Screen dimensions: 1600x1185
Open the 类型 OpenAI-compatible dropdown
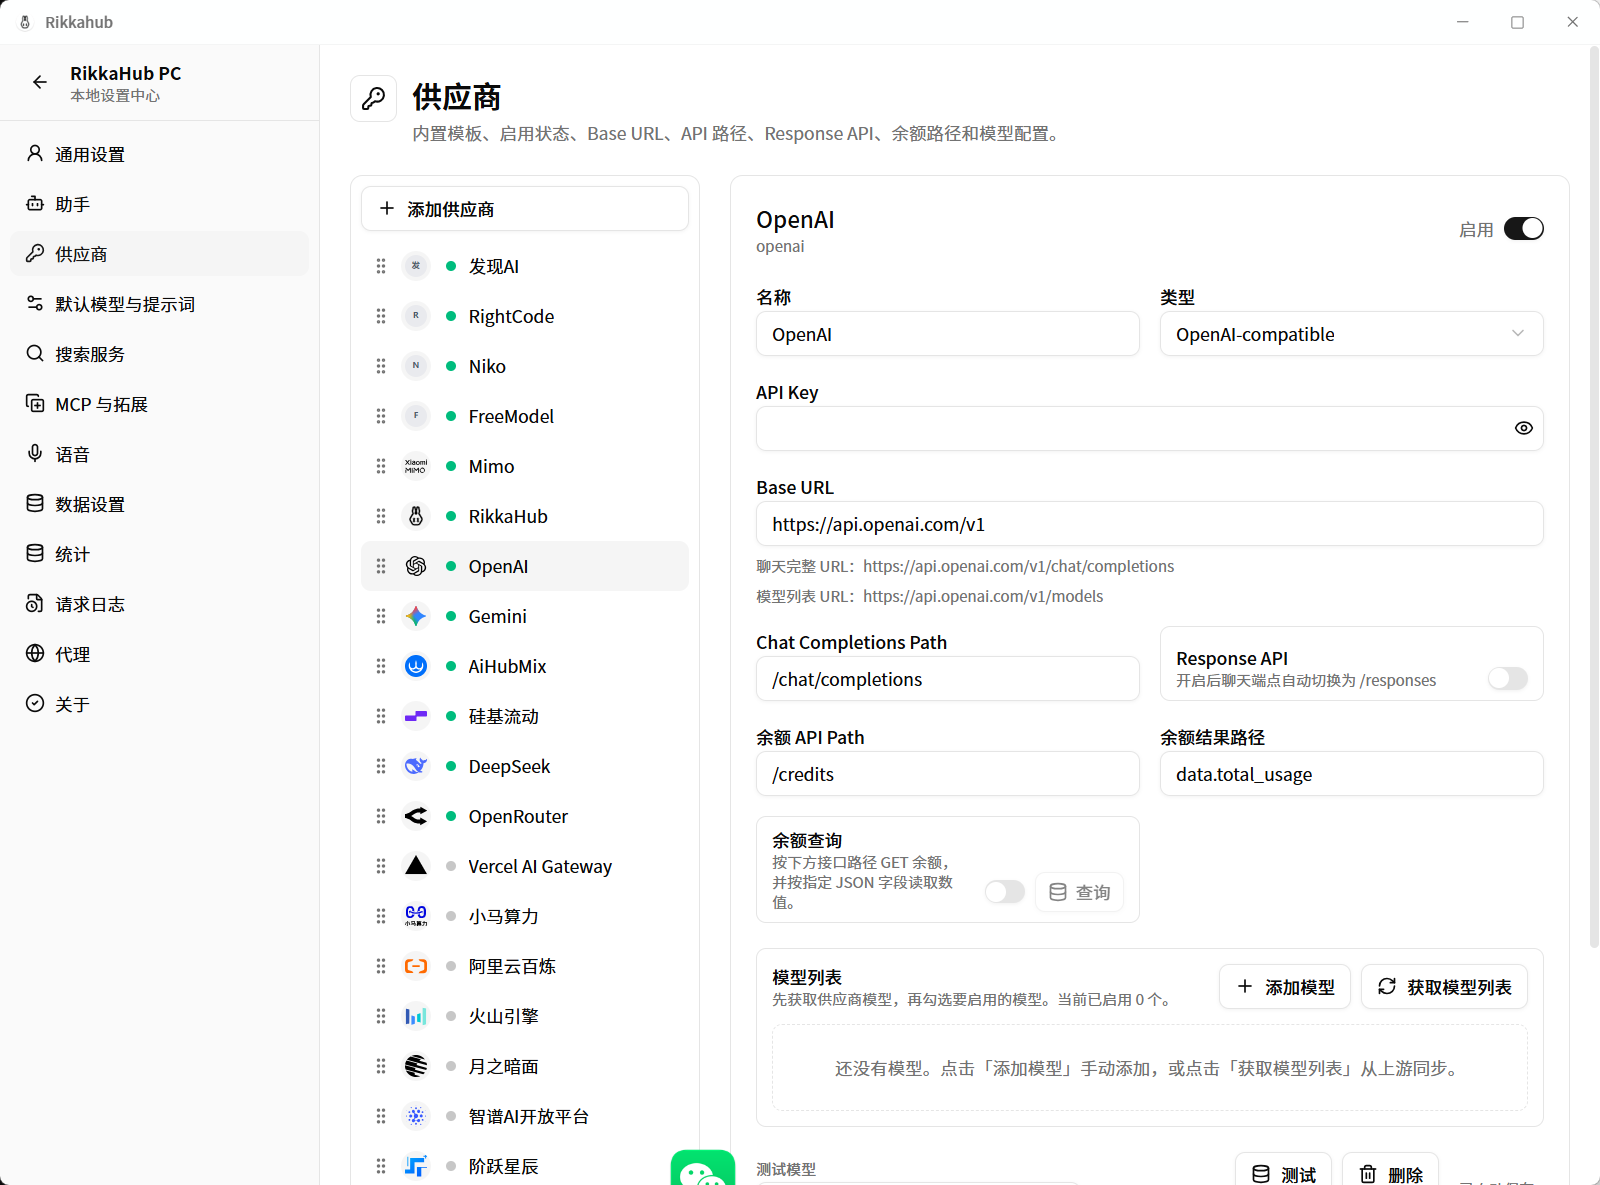1352,334
